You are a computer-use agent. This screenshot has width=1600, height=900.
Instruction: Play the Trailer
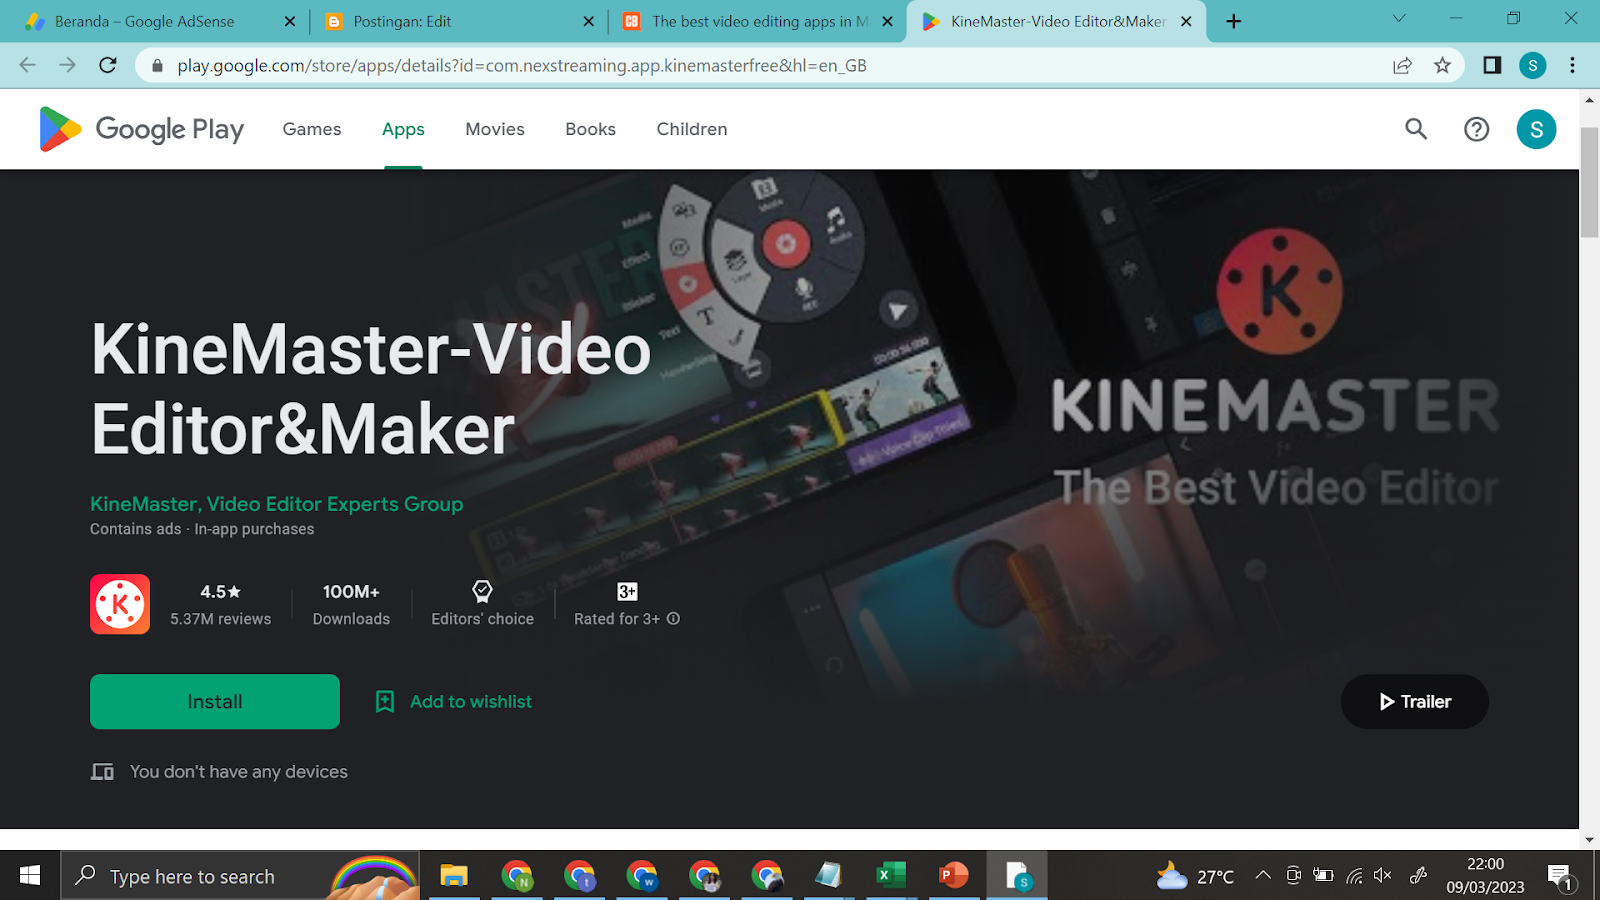pos(1414,702)
